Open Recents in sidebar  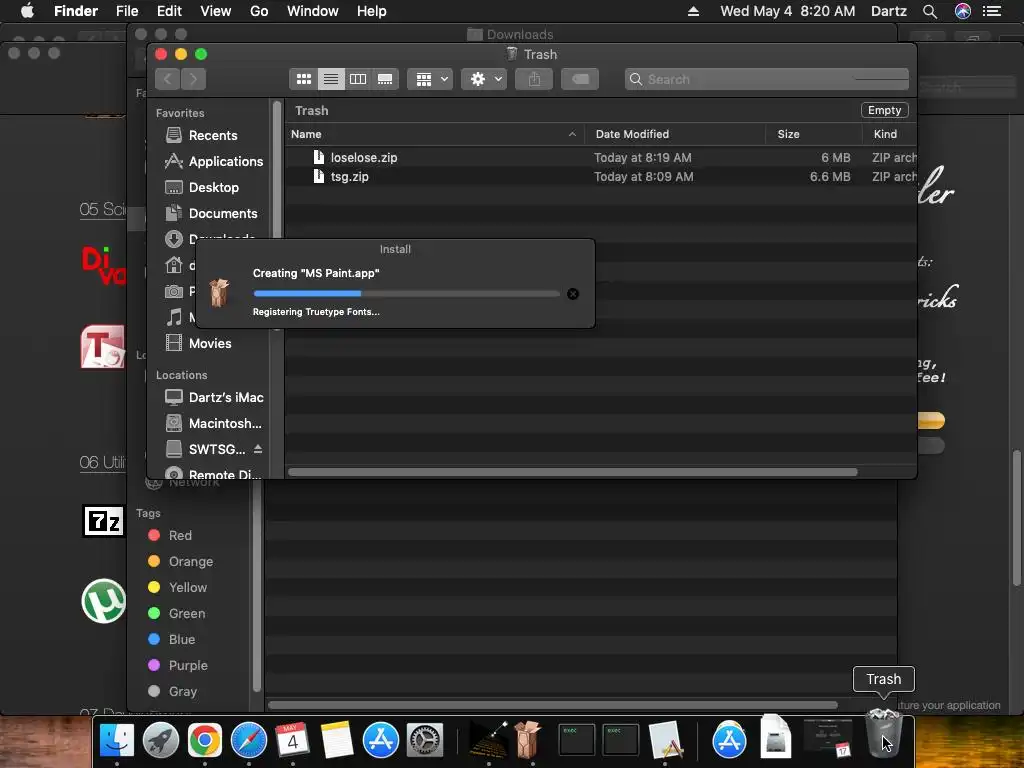(x=213, y=135)
